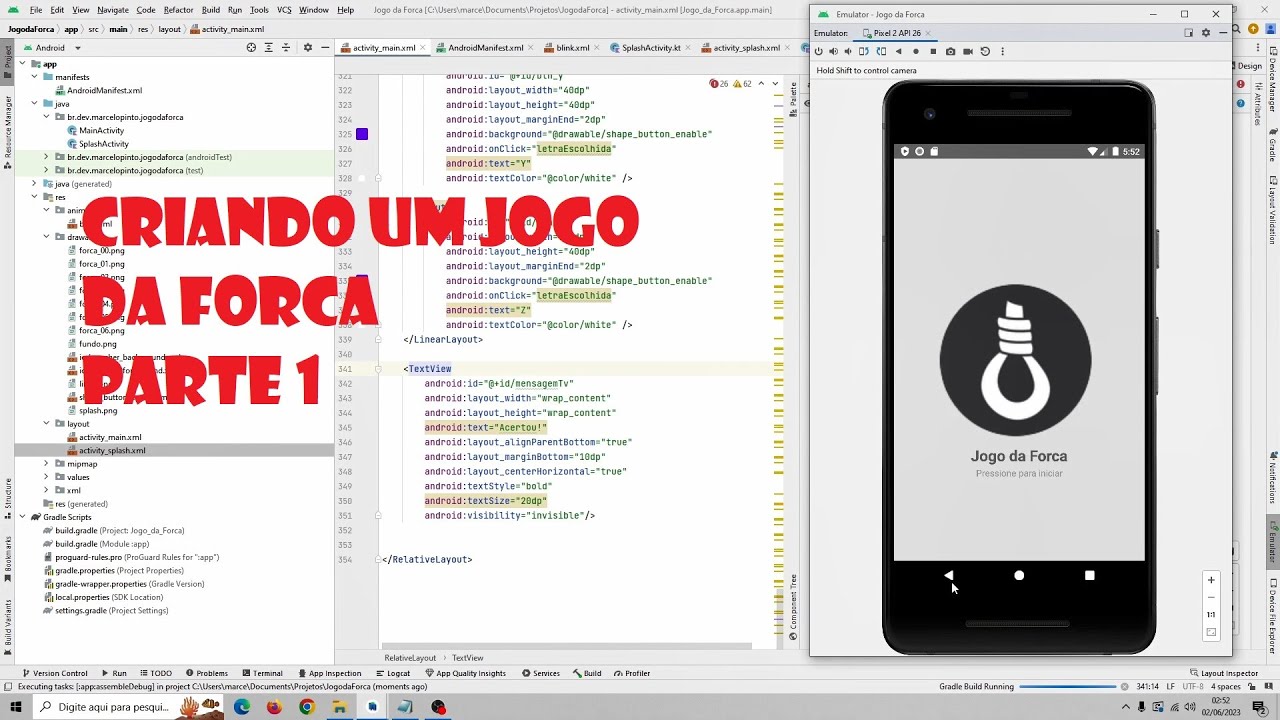Open Project panel settings gear

coord(307,47)
